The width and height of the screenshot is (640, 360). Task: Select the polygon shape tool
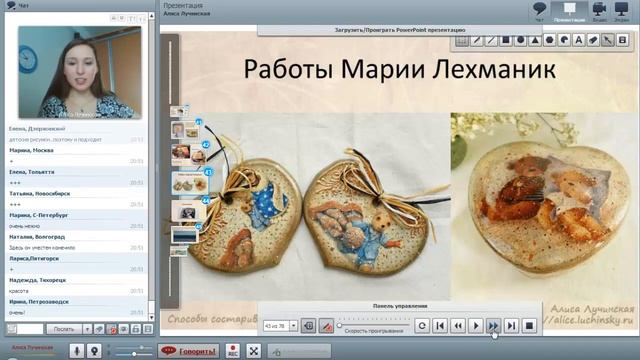[x=550, y=40]
